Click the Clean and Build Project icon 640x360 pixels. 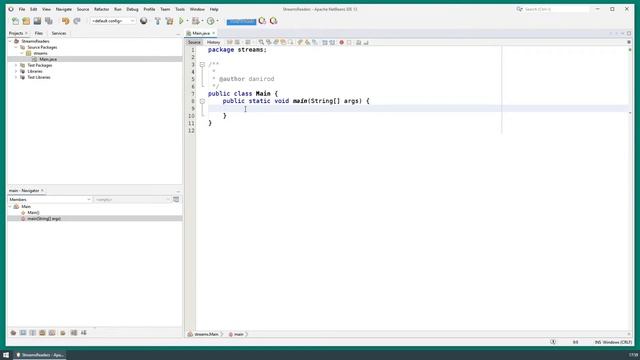point(169,21)
